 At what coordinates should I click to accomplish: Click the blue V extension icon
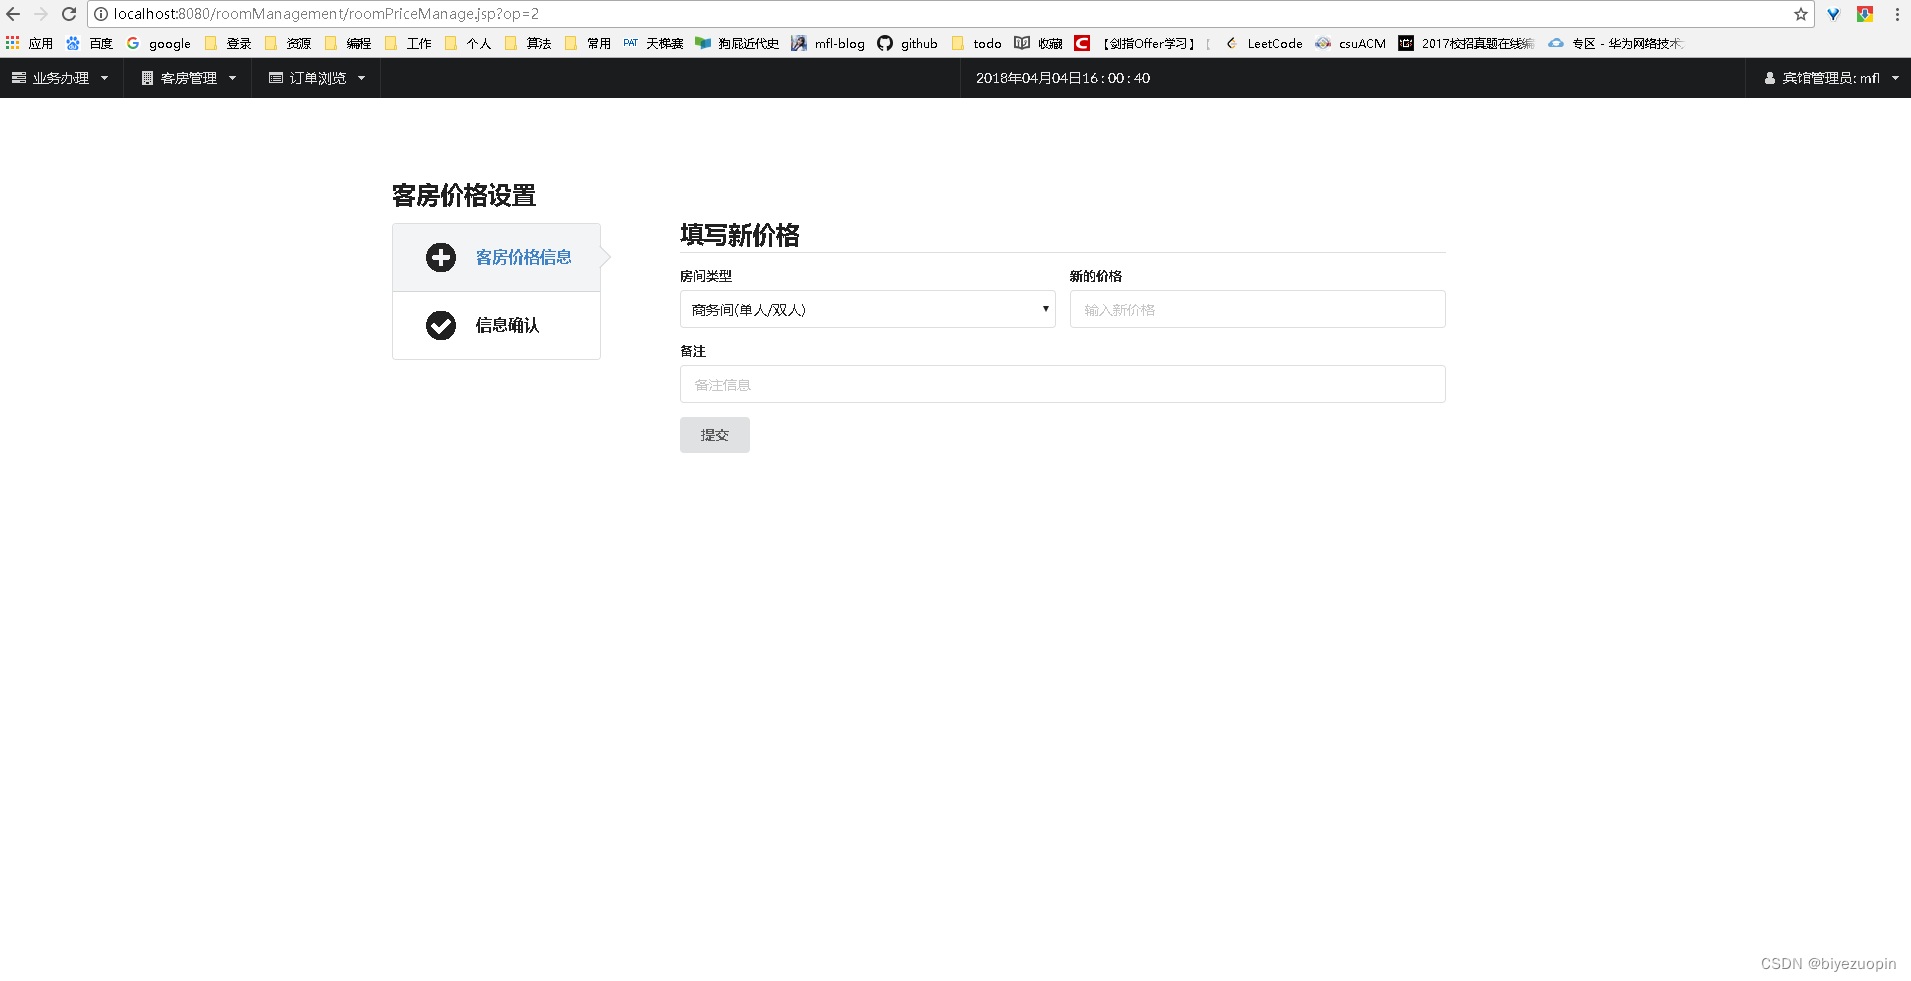(1833, 14)
